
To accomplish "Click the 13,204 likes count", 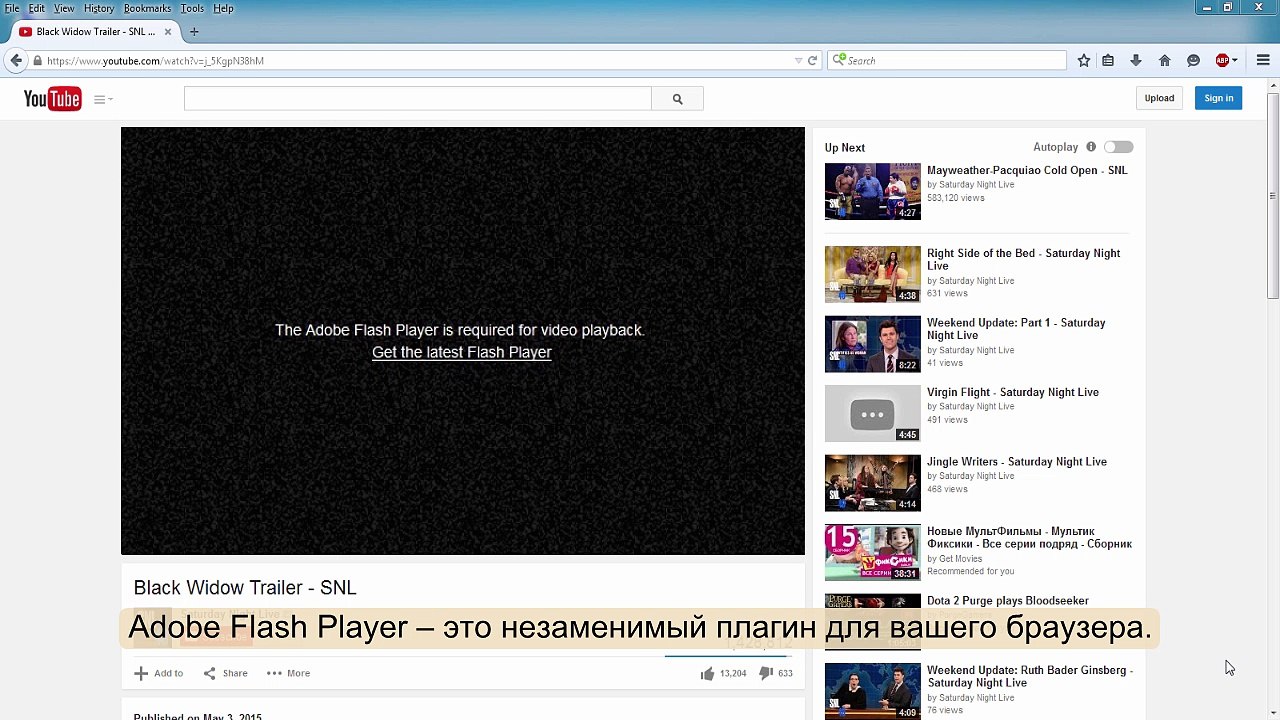I will point(733,673).
